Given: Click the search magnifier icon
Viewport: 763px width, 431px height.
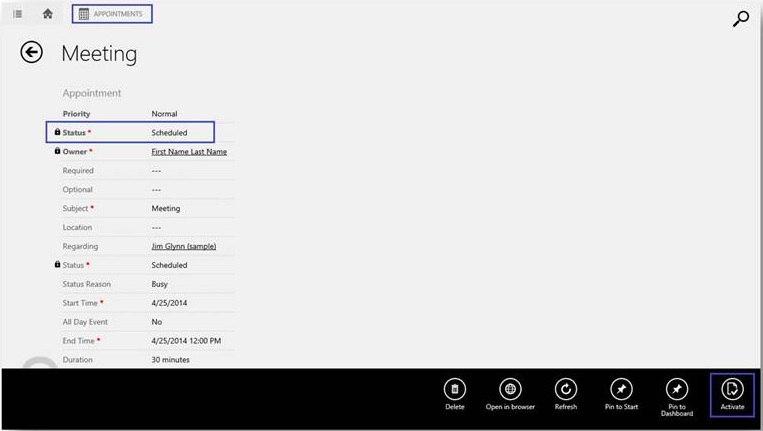Looking at the screenshot, I should pos(741,18).
